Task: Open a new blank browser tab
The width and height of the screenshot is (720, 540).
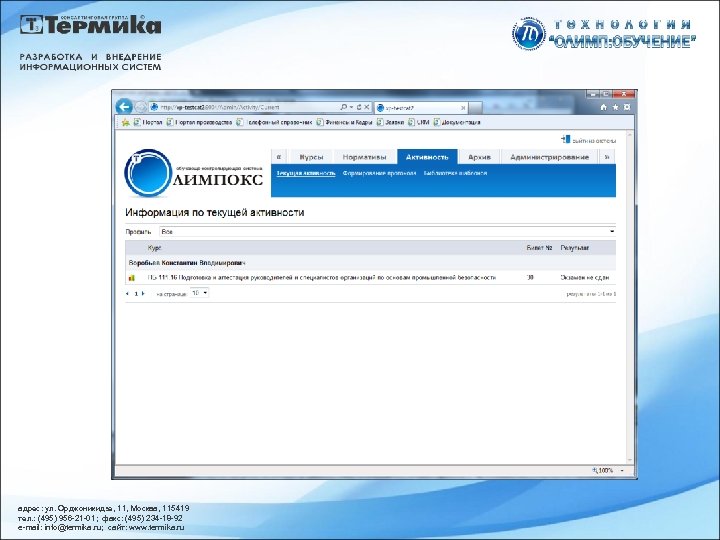Action: coord(475,108)
